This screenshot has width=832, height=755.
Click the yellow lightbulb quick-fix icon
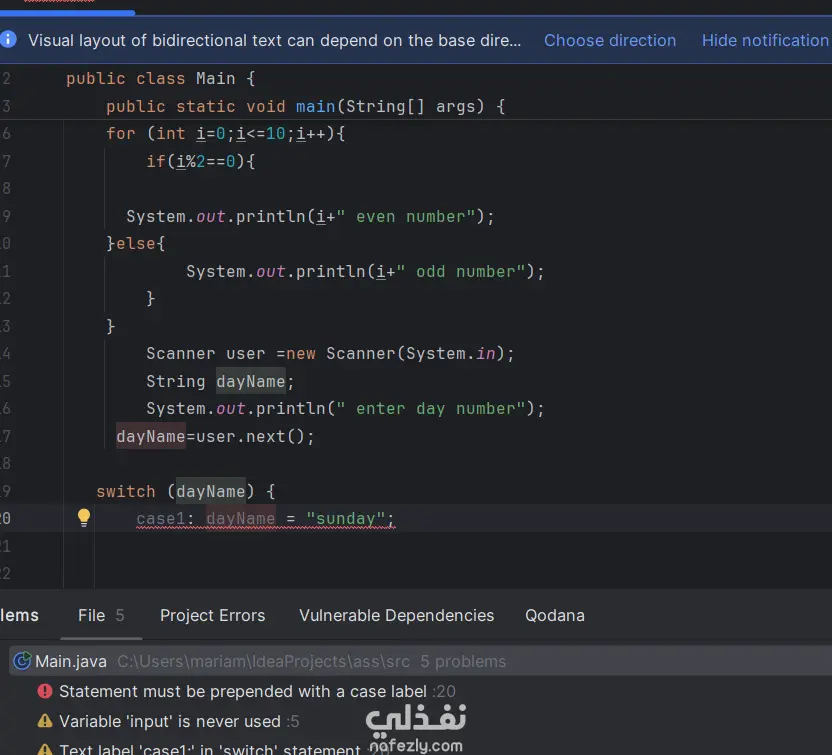coord(84,518)
